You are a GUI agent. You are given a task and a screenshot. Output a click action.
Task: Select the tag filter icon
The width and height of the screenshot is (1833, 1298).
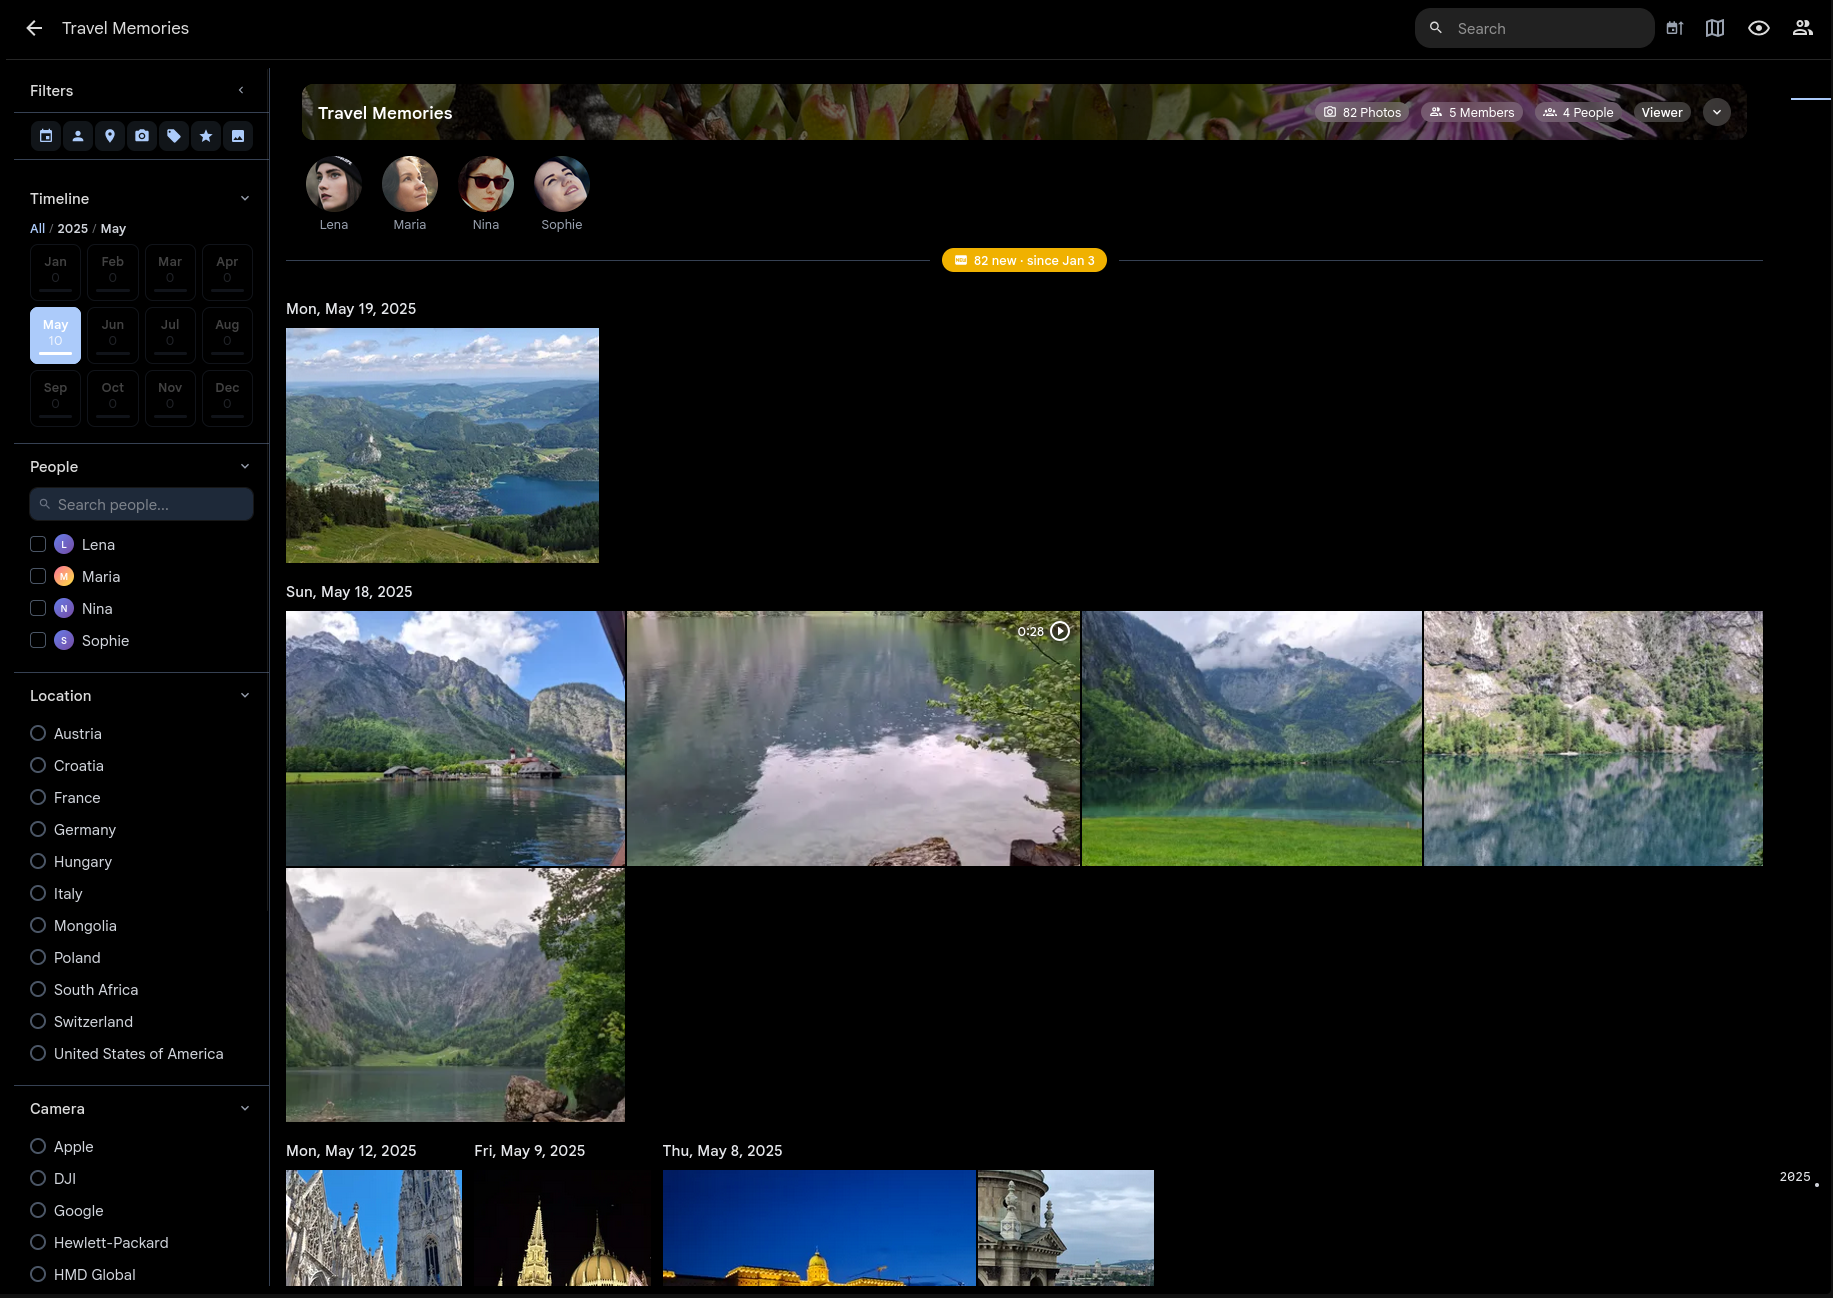[174, 136]
